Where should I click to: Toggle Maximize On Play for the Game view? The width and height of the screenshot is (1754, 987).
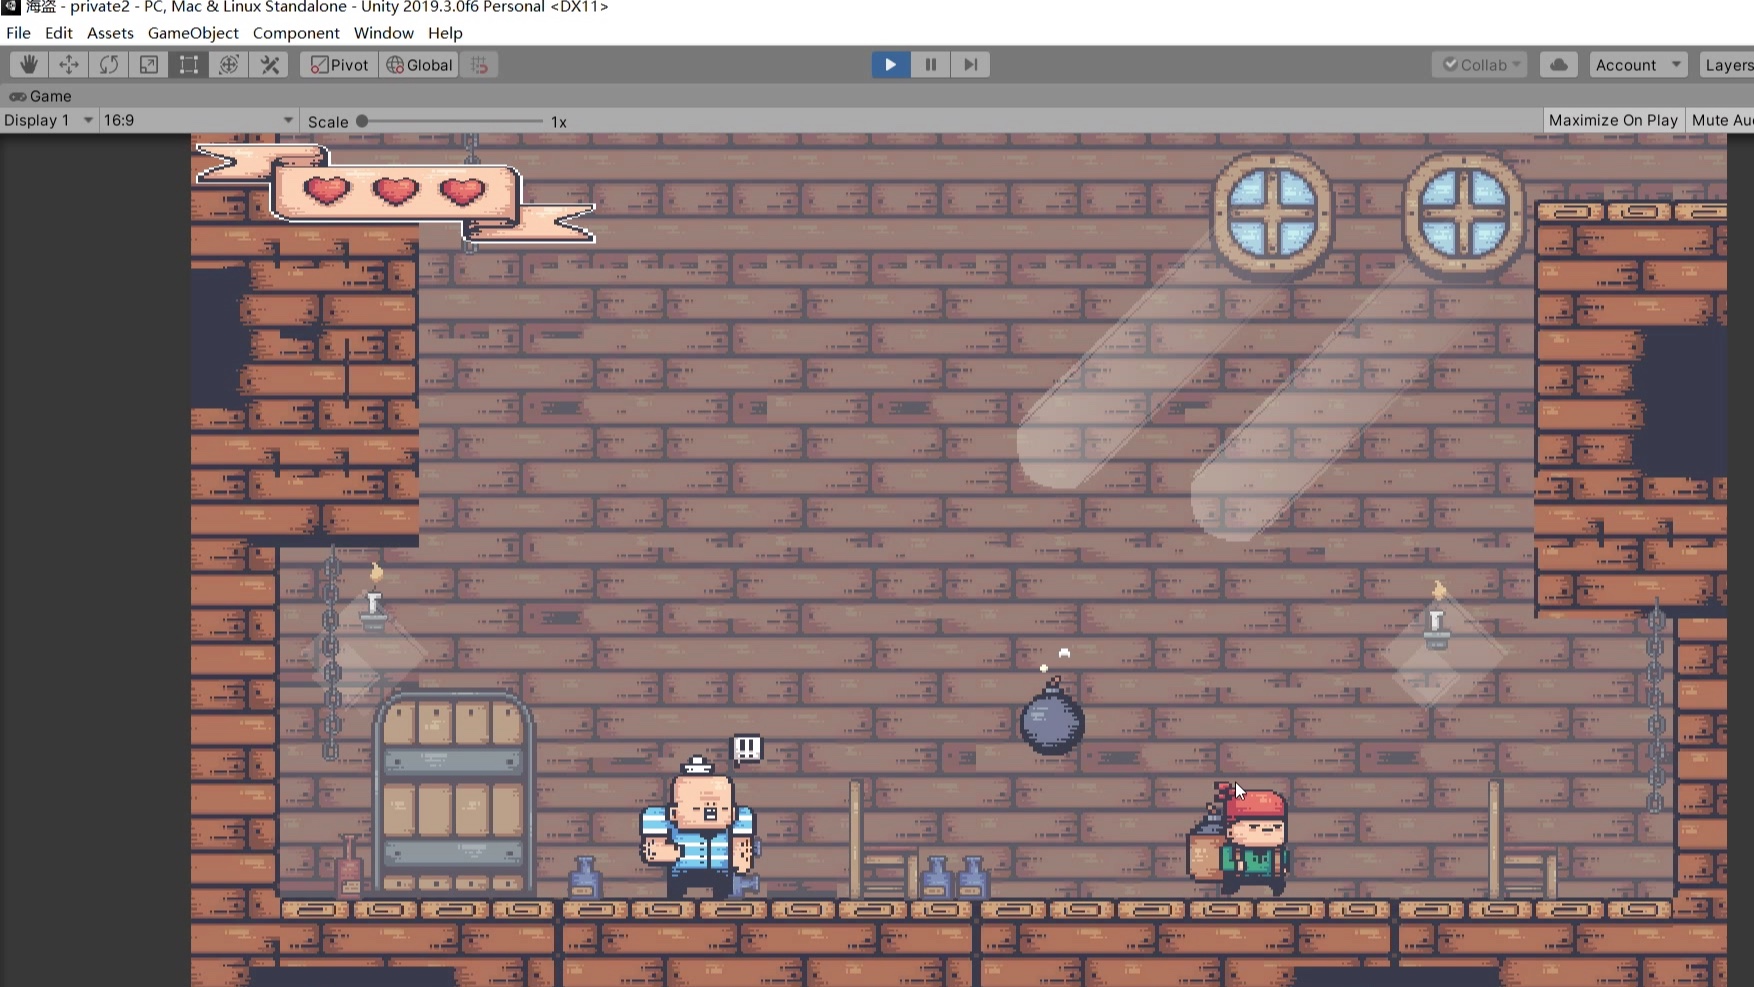(1613, 119)
